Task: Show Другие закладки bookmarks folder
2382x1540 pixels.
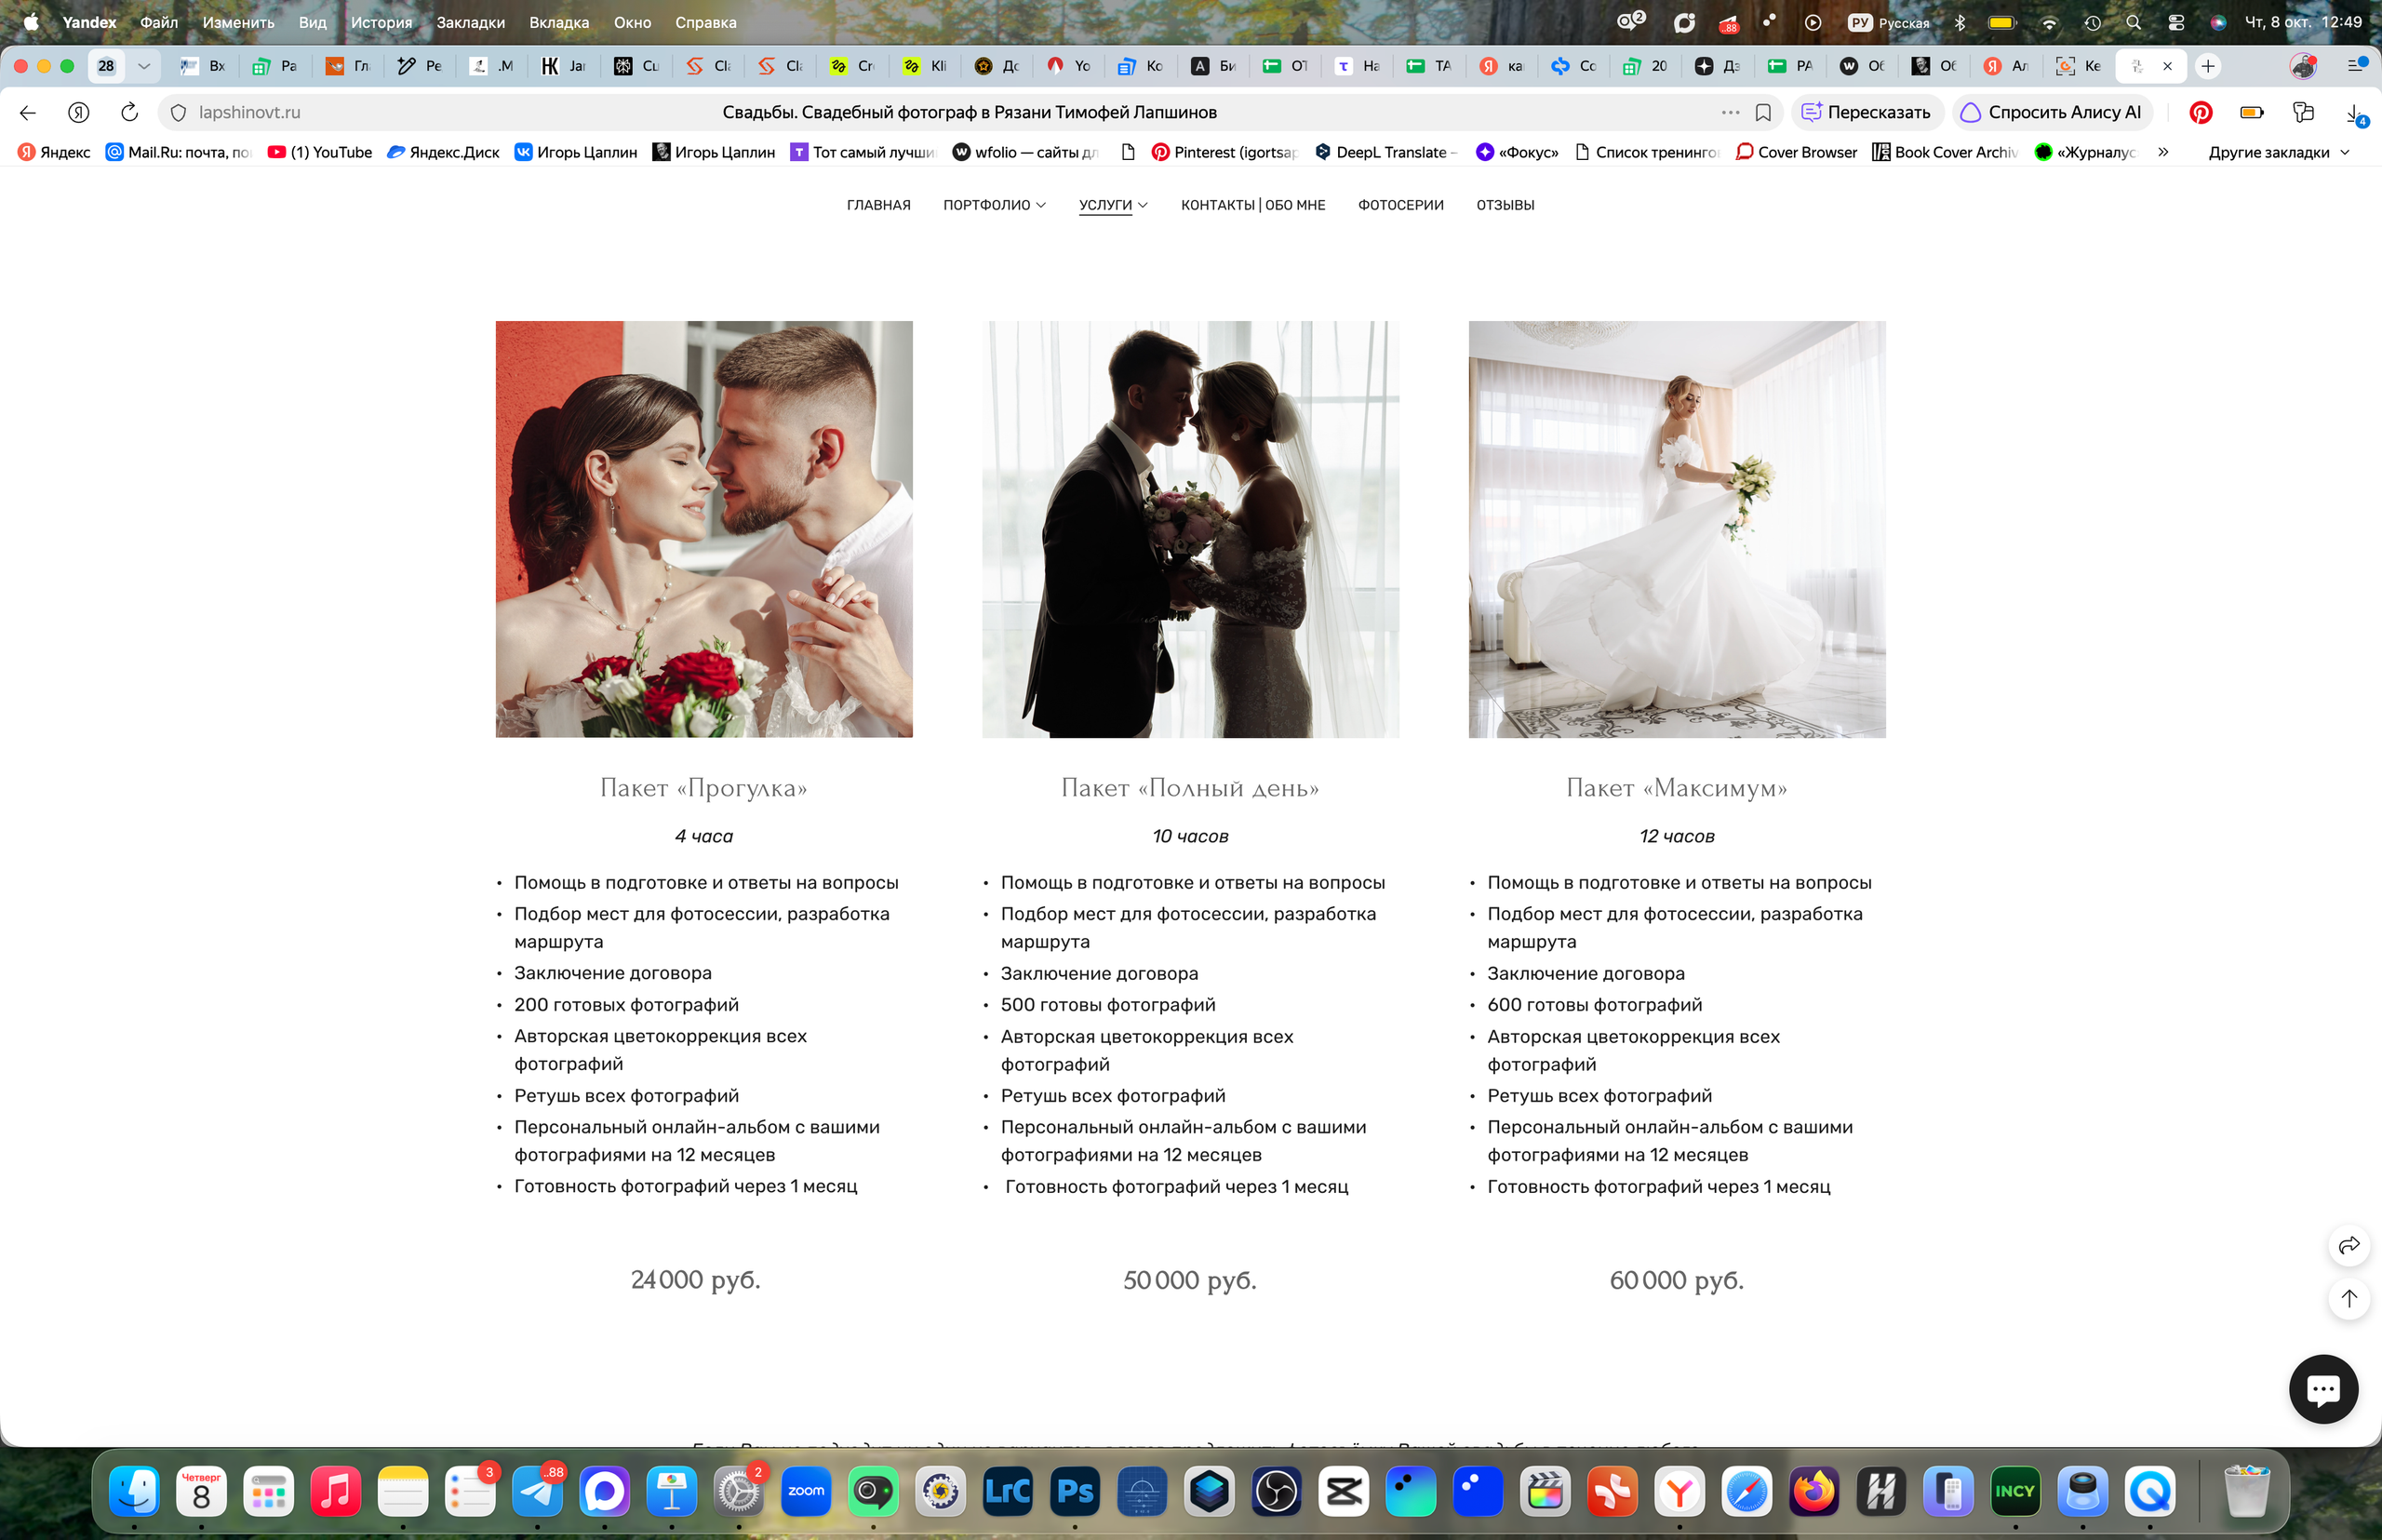Action: [2278, 152]
